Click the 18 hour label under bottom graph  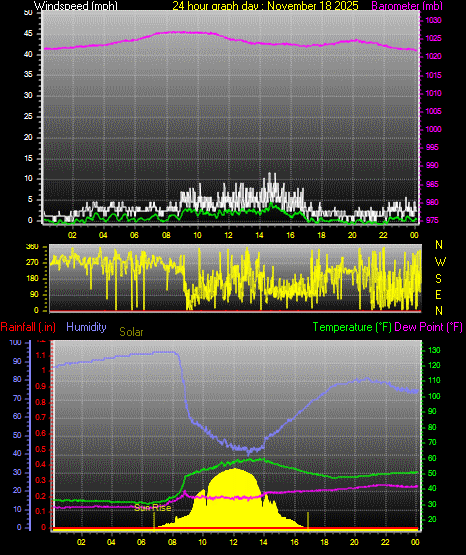324,542
